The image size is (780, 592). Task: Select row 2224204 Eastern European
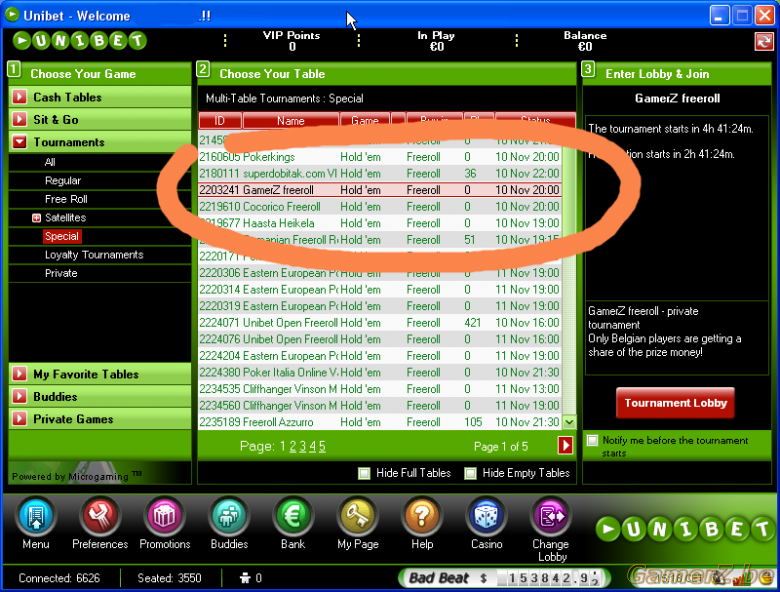tap(380, 356)
